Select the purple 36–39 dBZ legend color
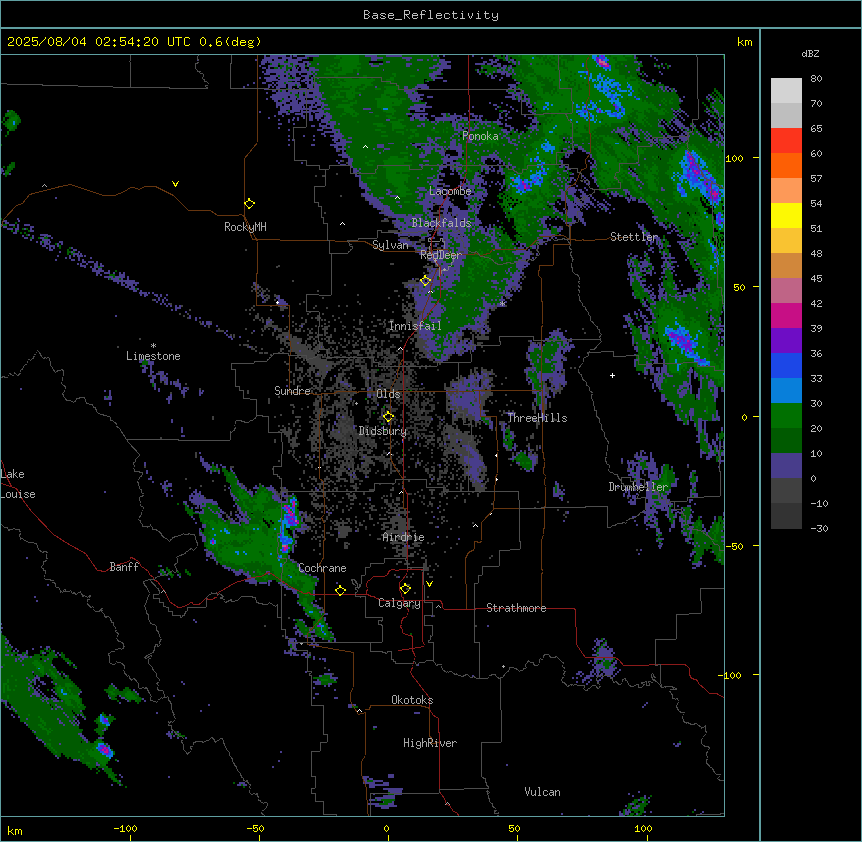The image size is (862, 842). [786, 341]
